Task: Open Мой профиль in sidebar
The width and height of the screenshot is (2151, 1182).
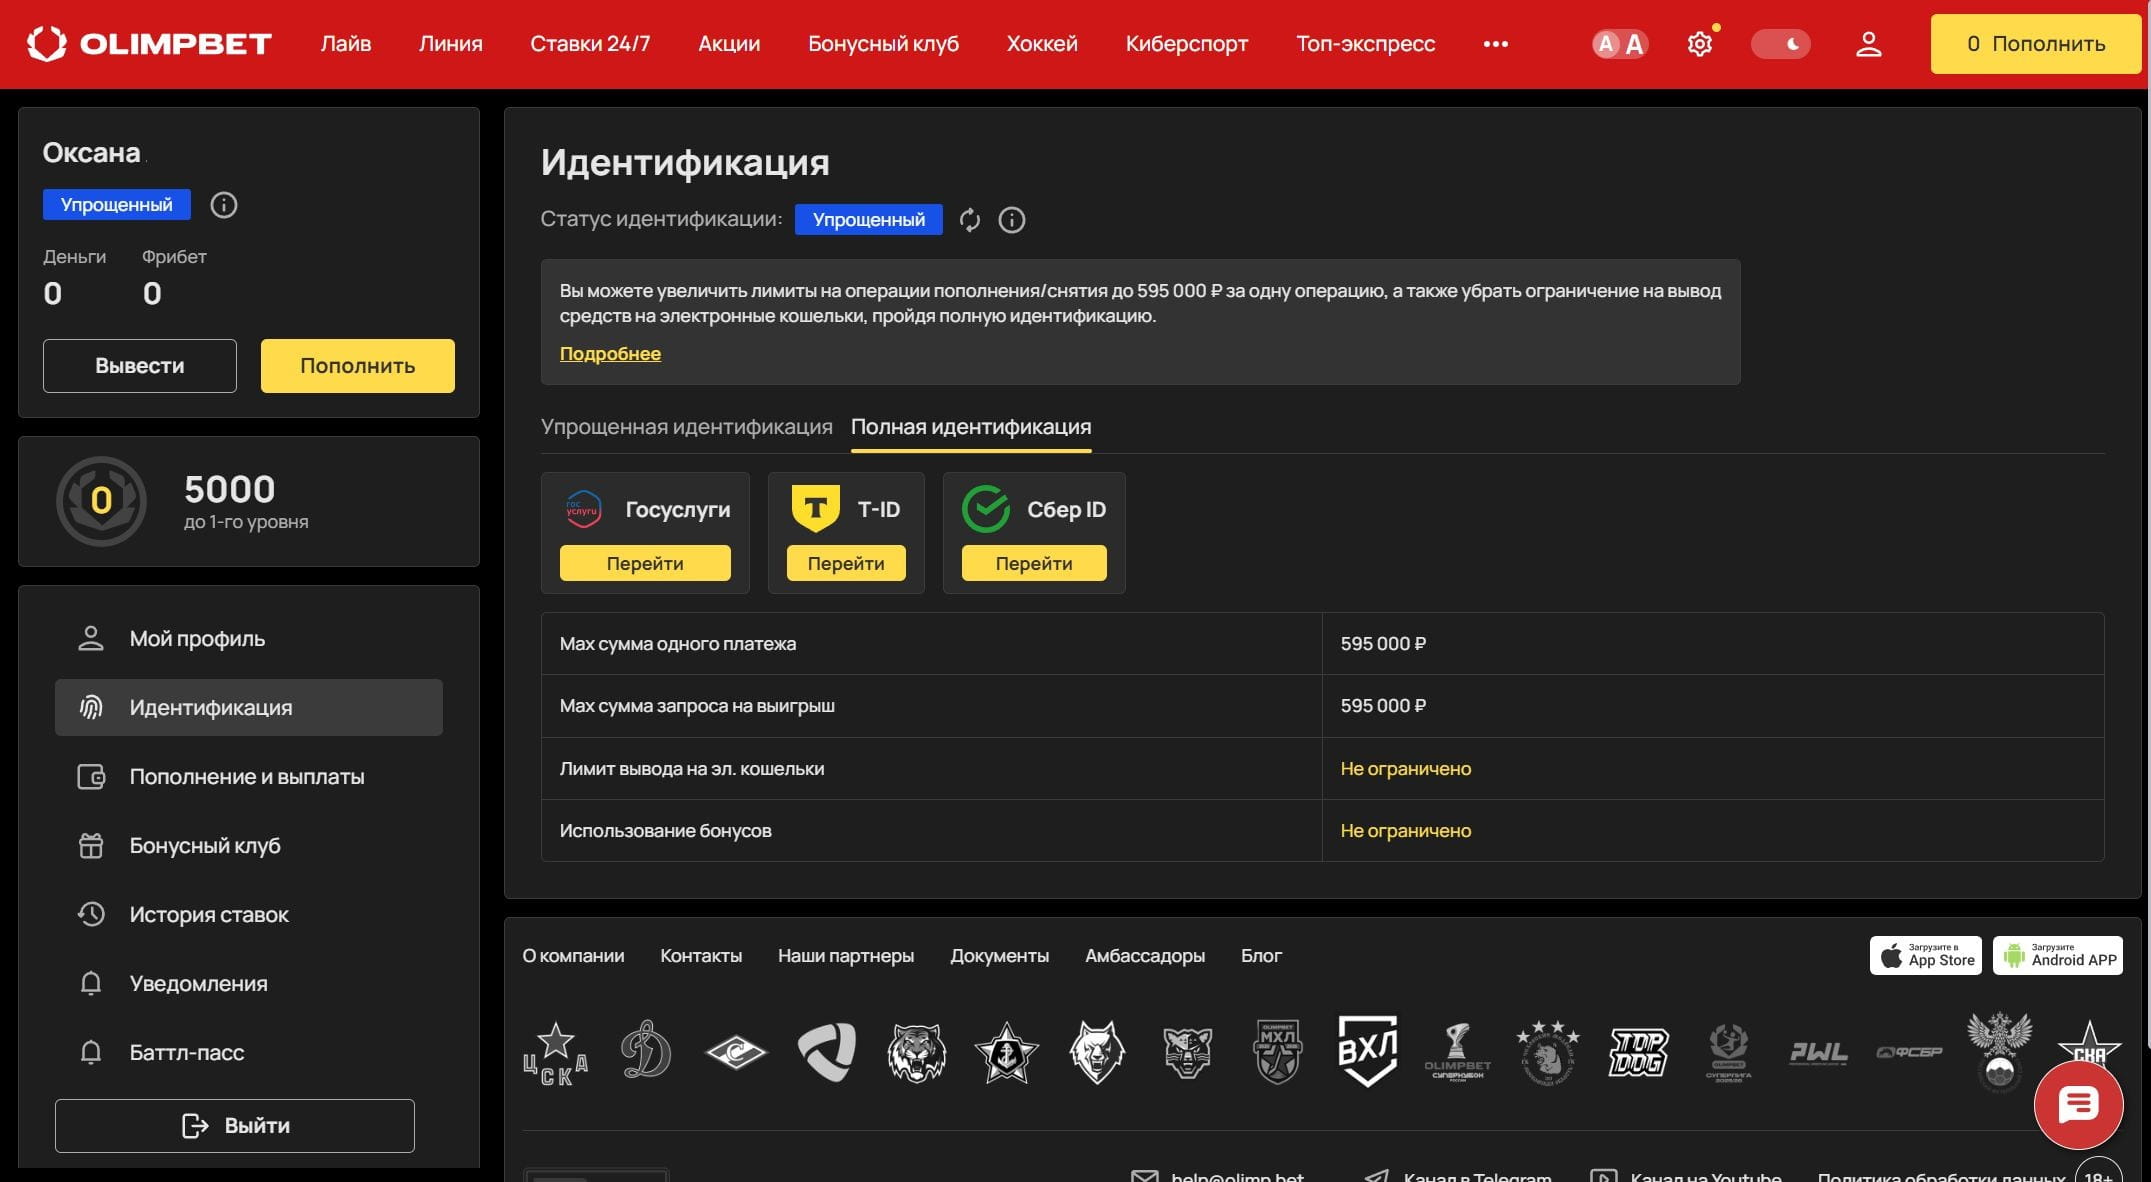Action: pos(249,639)
